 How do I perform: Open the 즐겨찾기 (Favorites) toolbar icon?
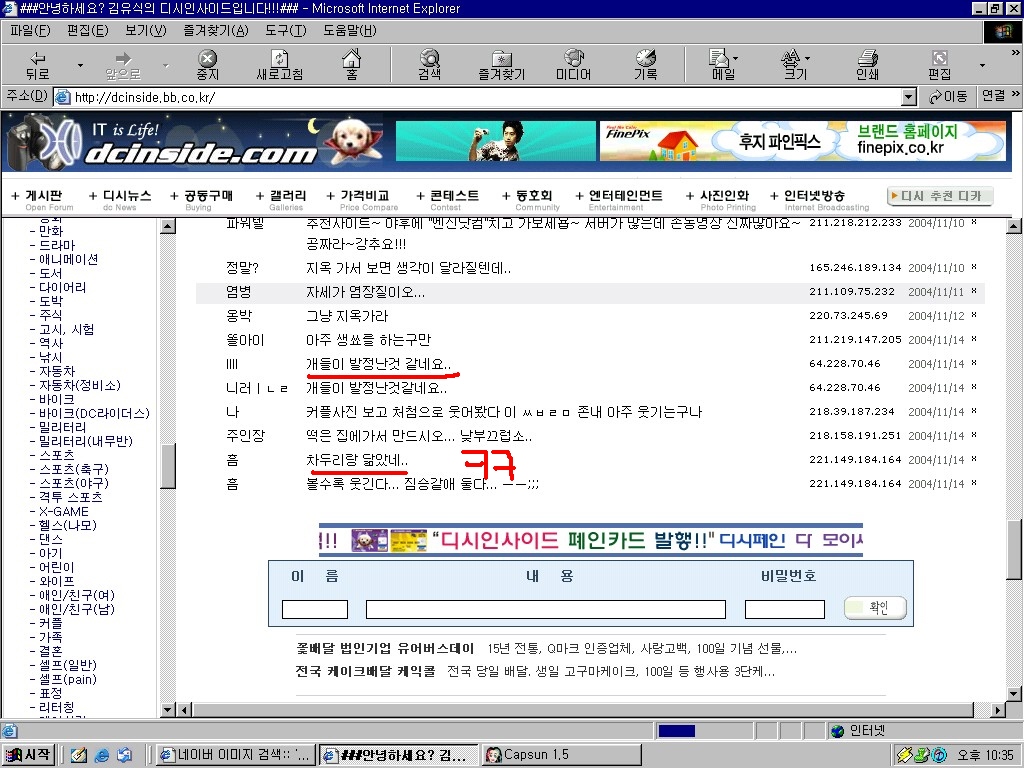pyautogui.click(x=502, y=65)
